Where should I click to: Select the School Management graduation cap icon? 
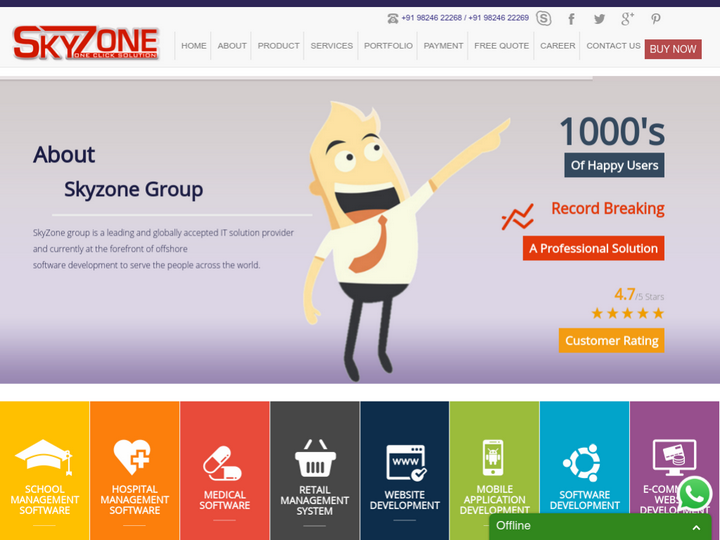tap(44, 458)
